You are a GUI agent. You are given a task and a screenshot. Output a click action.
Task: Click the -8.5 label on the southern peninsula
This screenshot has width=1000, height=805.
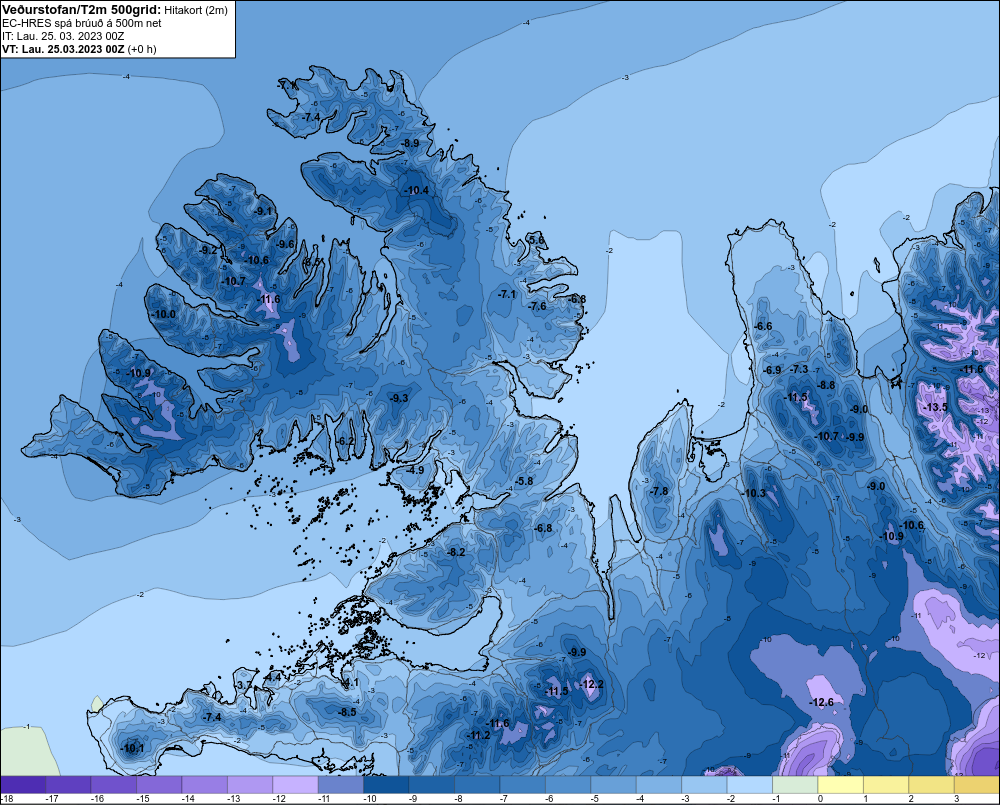pyautogui.click(x=348, y=712)
